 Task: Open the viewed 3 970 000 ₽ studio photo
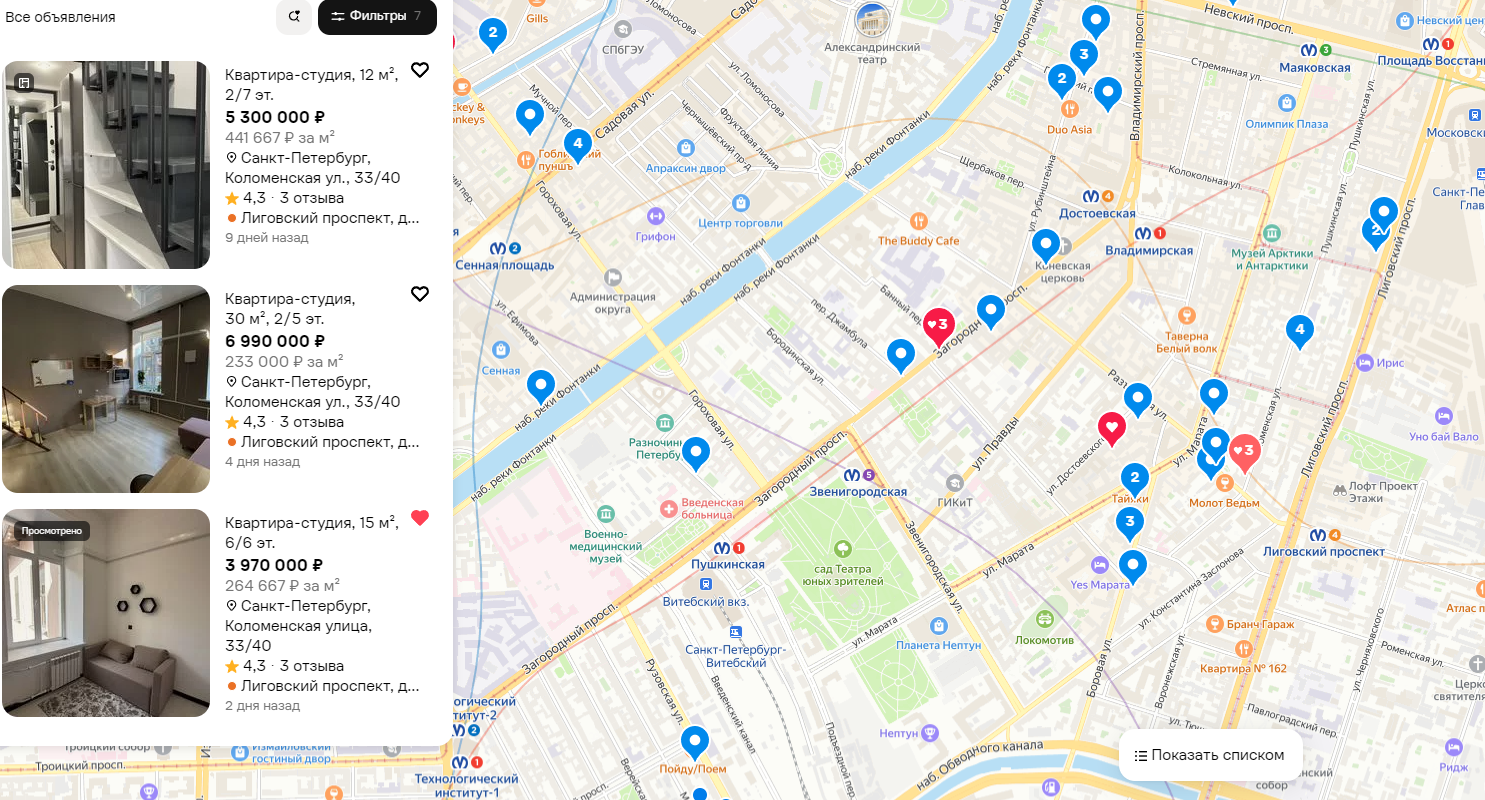[106, 613]
